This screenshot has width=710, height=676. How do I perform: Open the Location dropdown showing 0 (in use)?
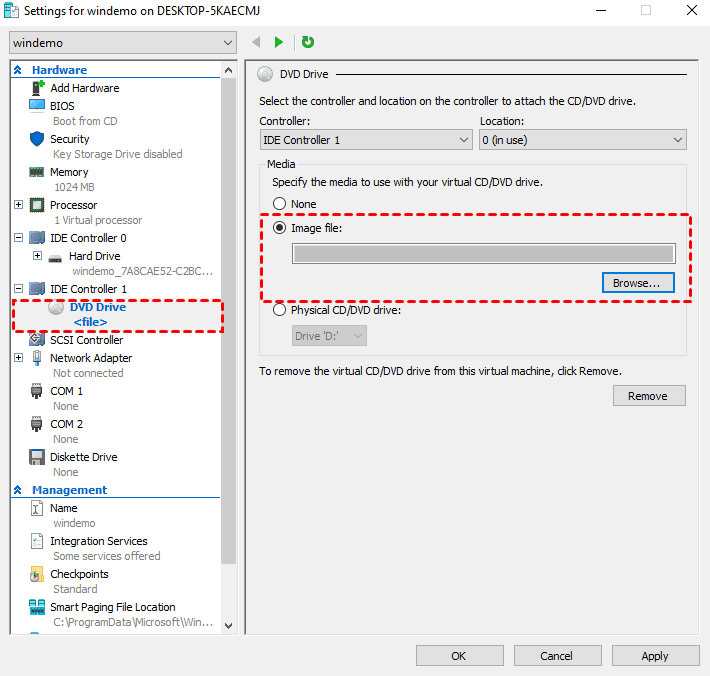pyautogui.click(x=583, y=140)
